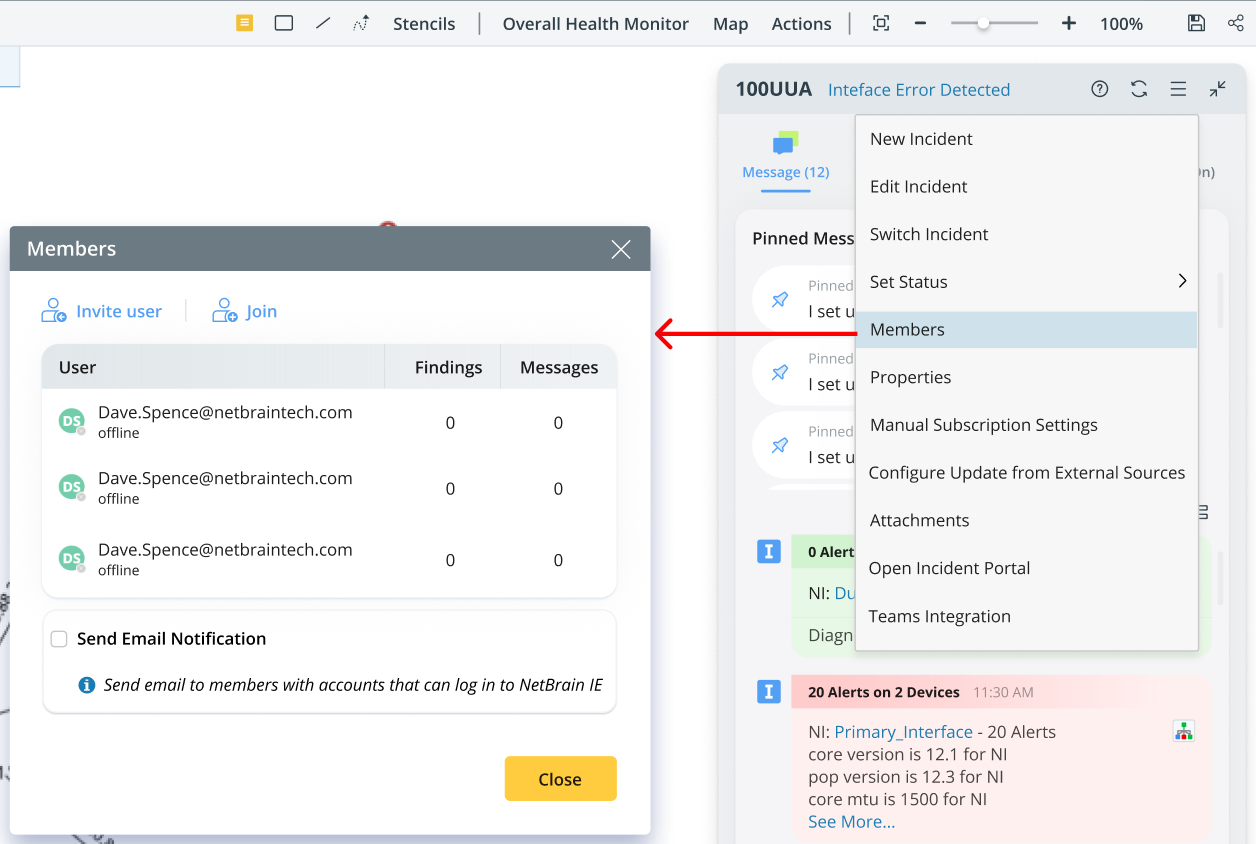The height and width of the screenshot is (844, 1256).
Task: Close the Members dialog with X
Action: (621, 249)
